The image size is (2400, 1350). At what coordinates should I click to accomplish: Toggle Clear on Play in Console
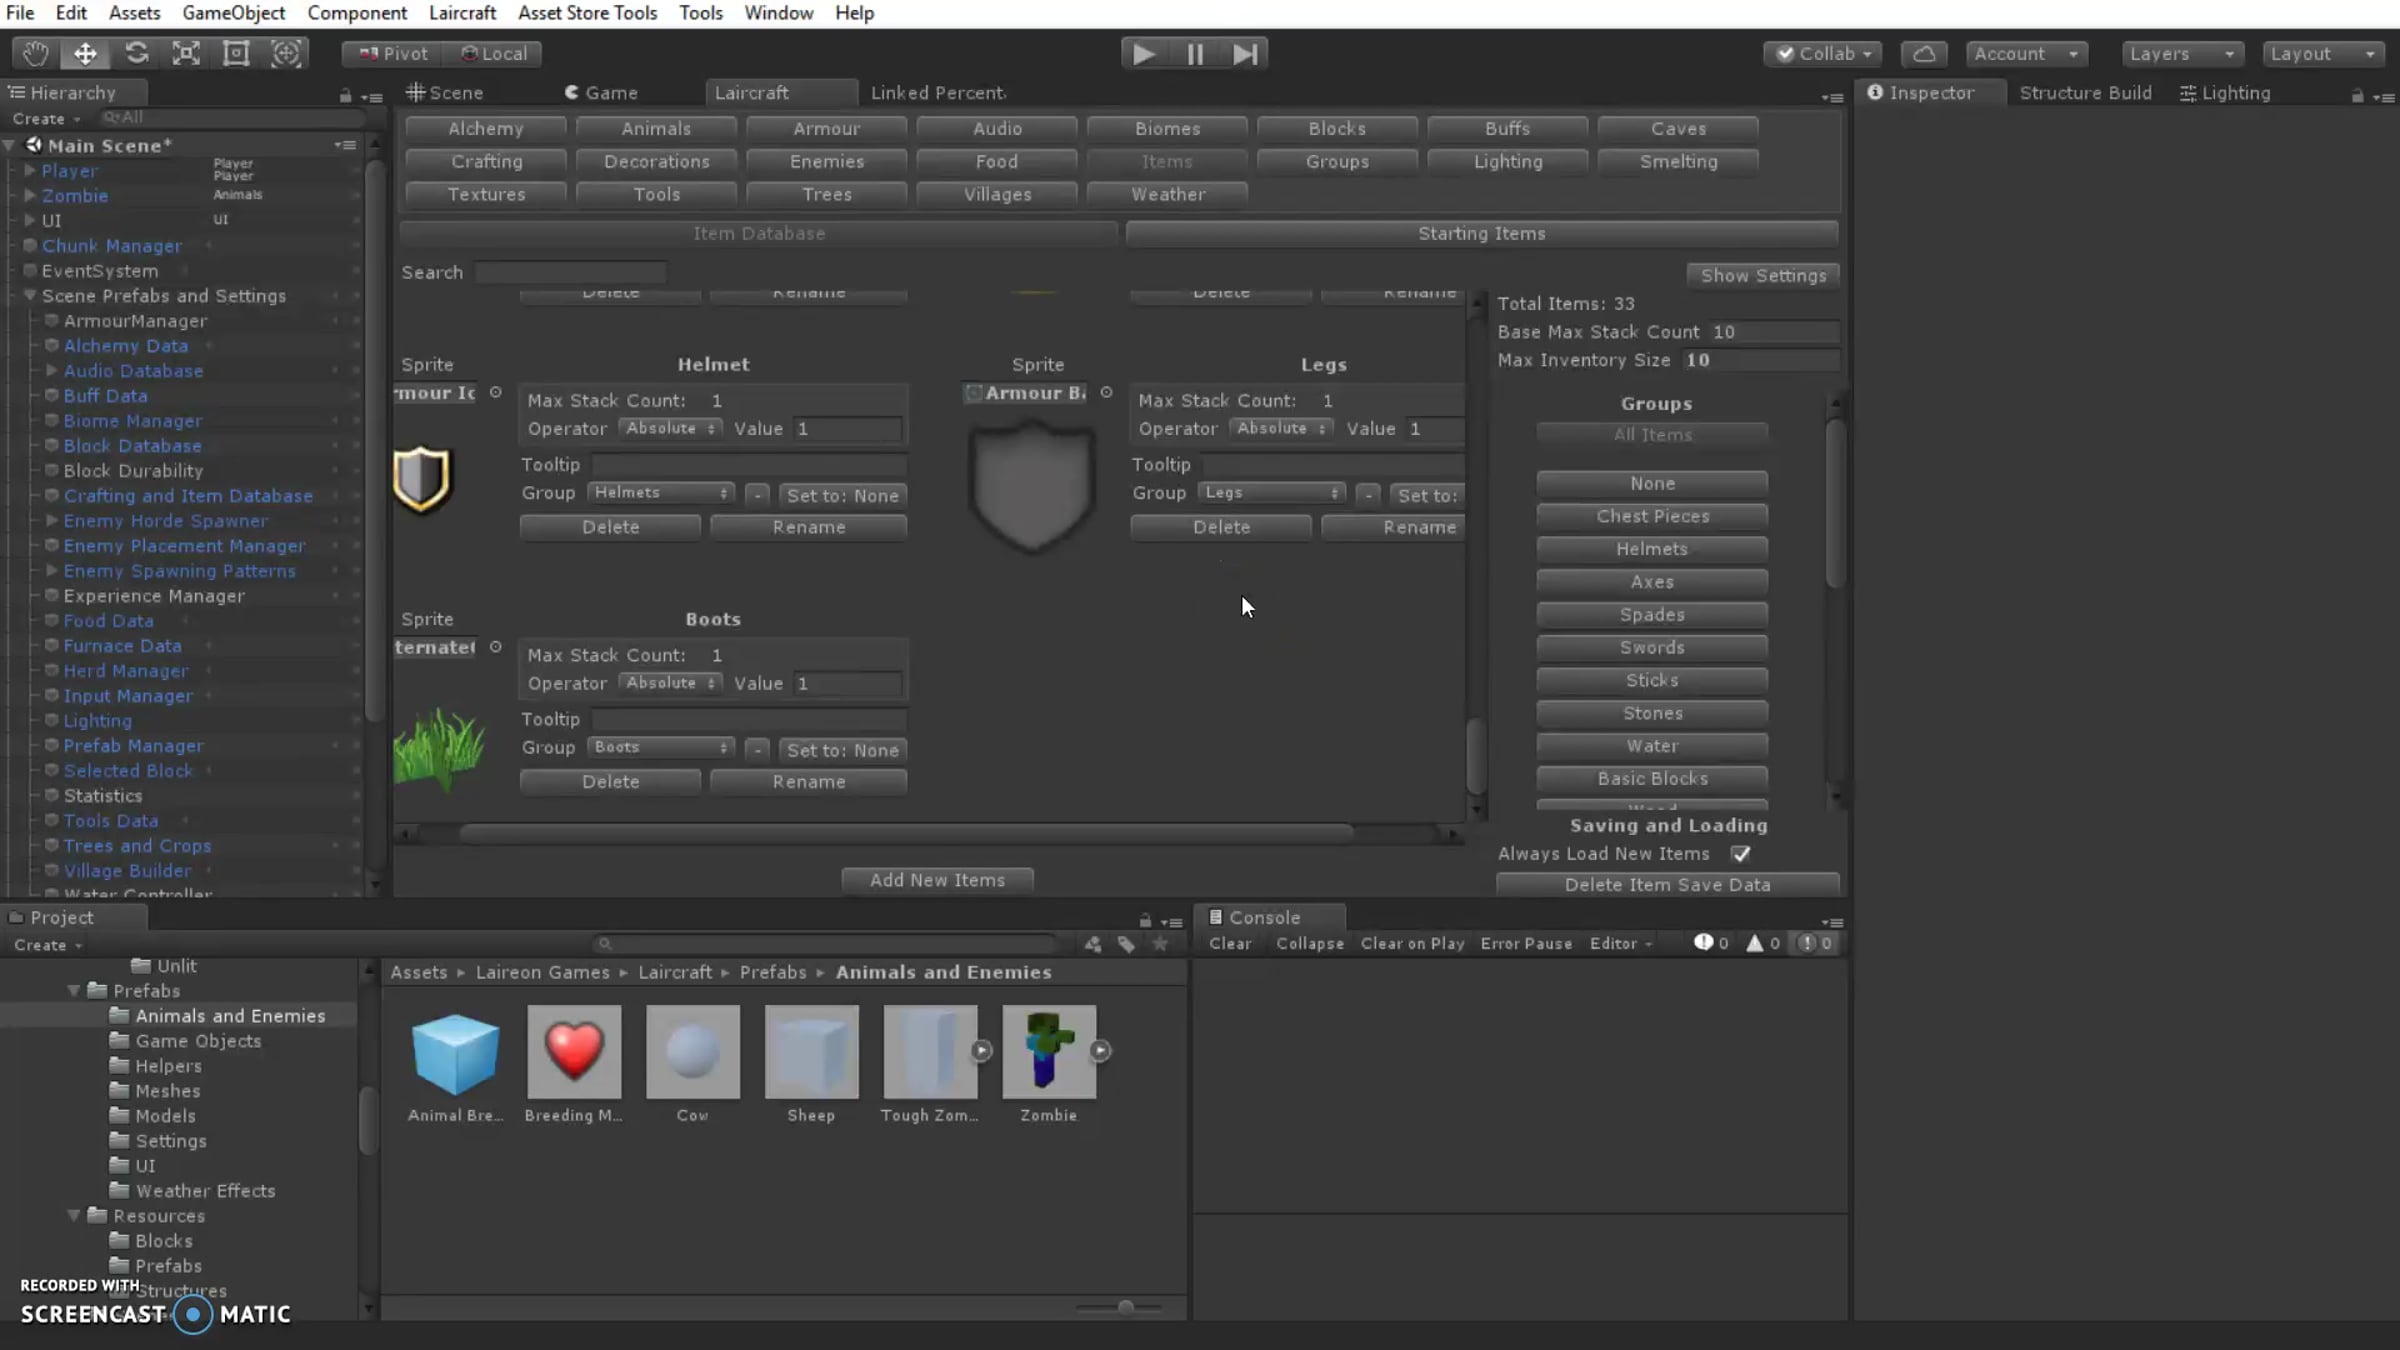coord(1412,944)
